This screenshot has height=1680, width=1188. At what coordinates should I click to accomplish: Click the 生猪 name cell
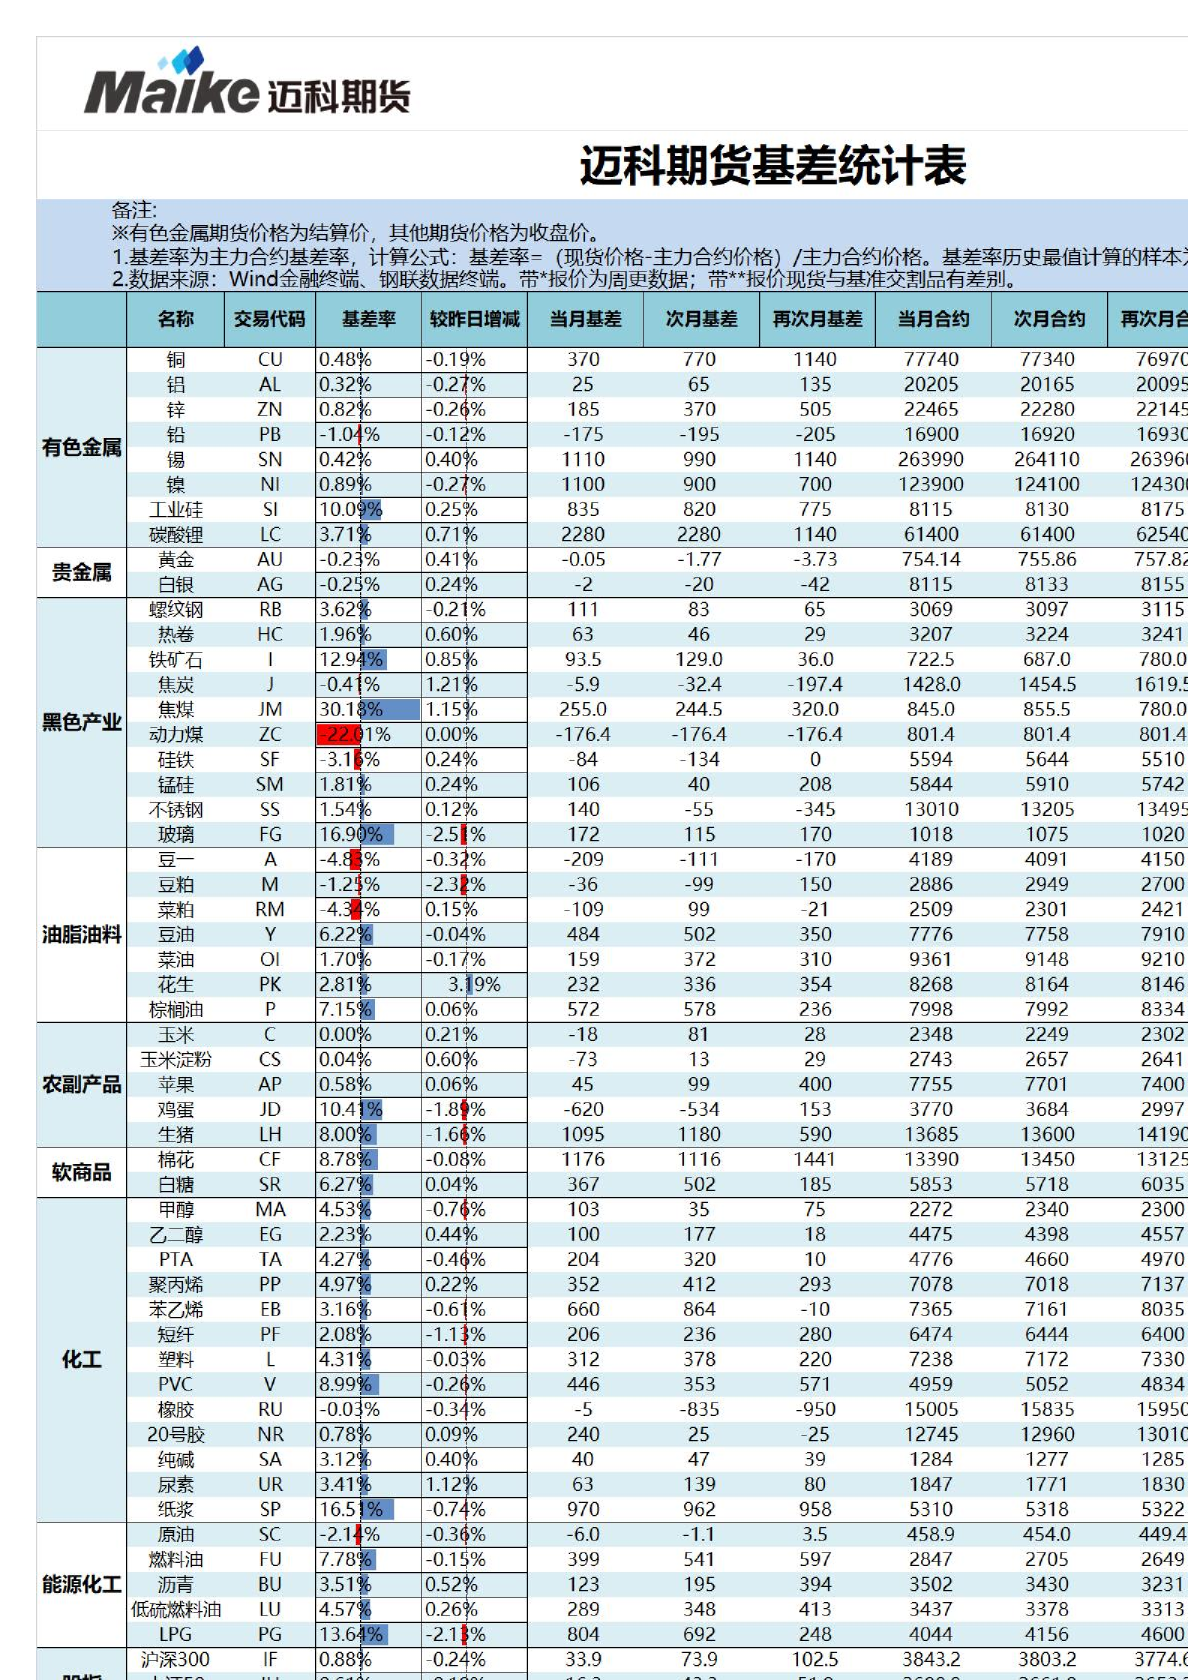(176, 1135)
